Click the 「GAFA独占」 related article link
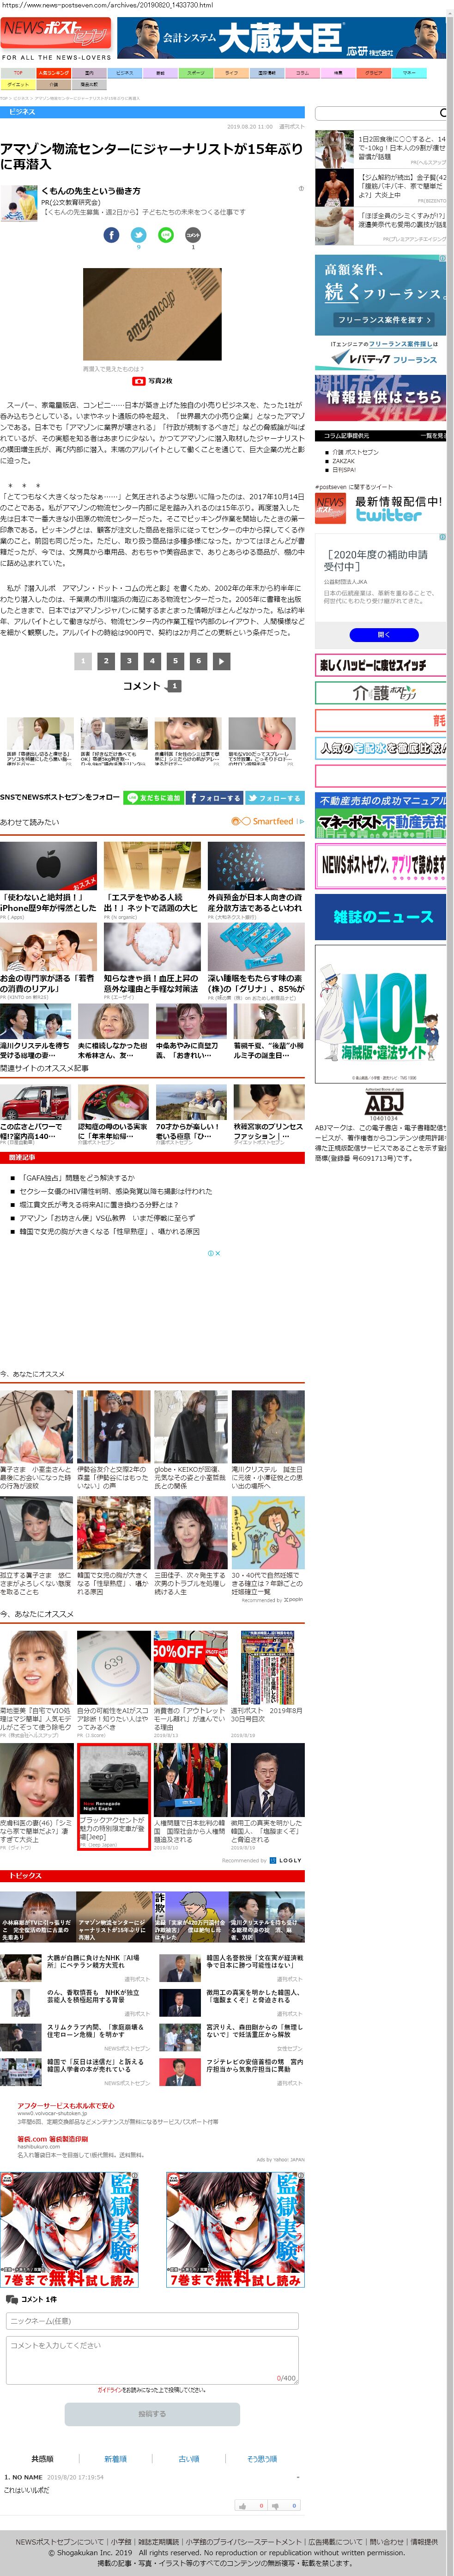 77,1178
